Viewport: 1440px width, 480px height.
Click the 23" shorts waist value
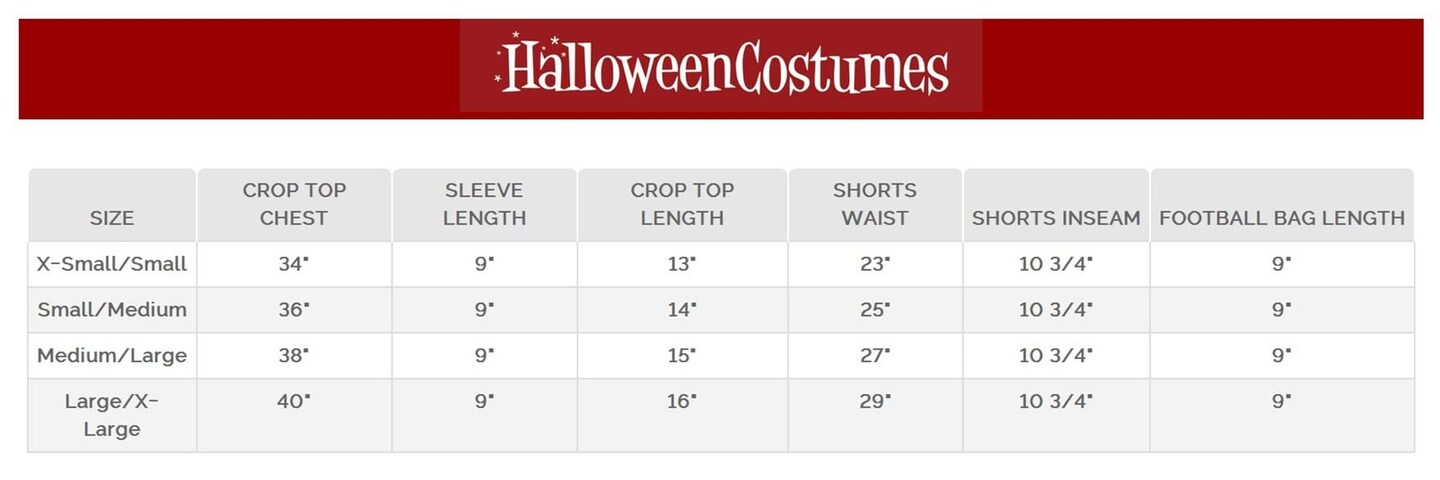click(875, 265)
